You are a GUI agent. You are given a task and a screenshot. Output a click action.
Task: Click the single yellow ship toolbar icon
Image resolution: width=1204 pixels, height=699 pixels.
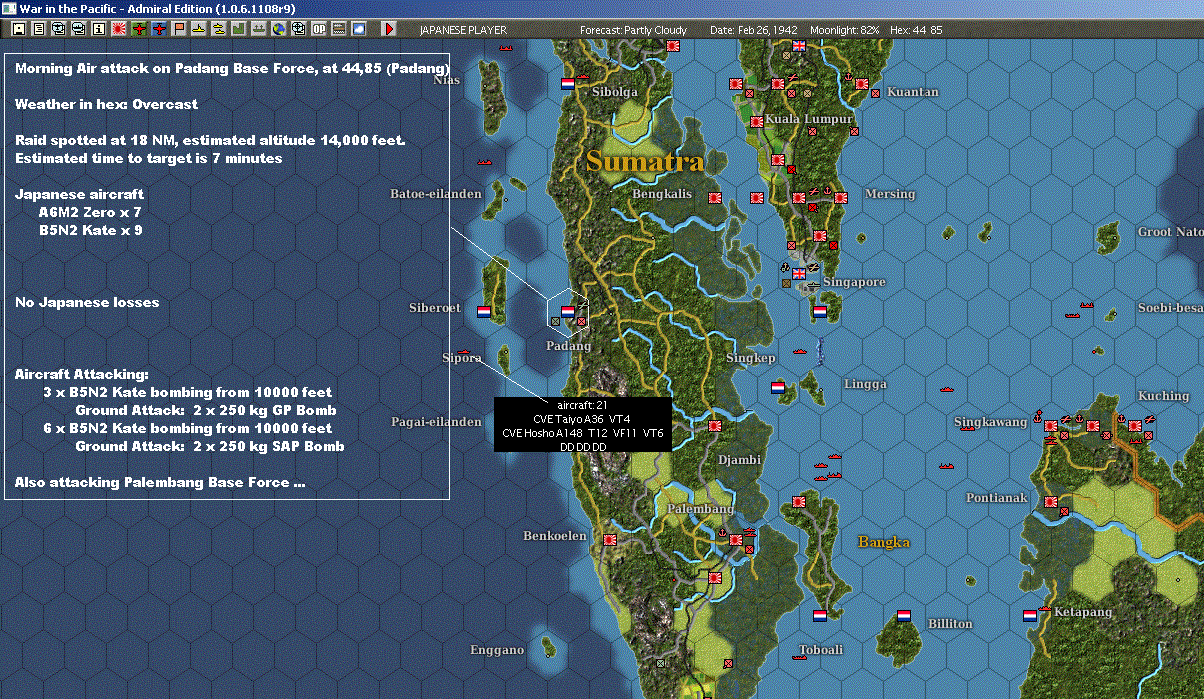tap(199, 29)
